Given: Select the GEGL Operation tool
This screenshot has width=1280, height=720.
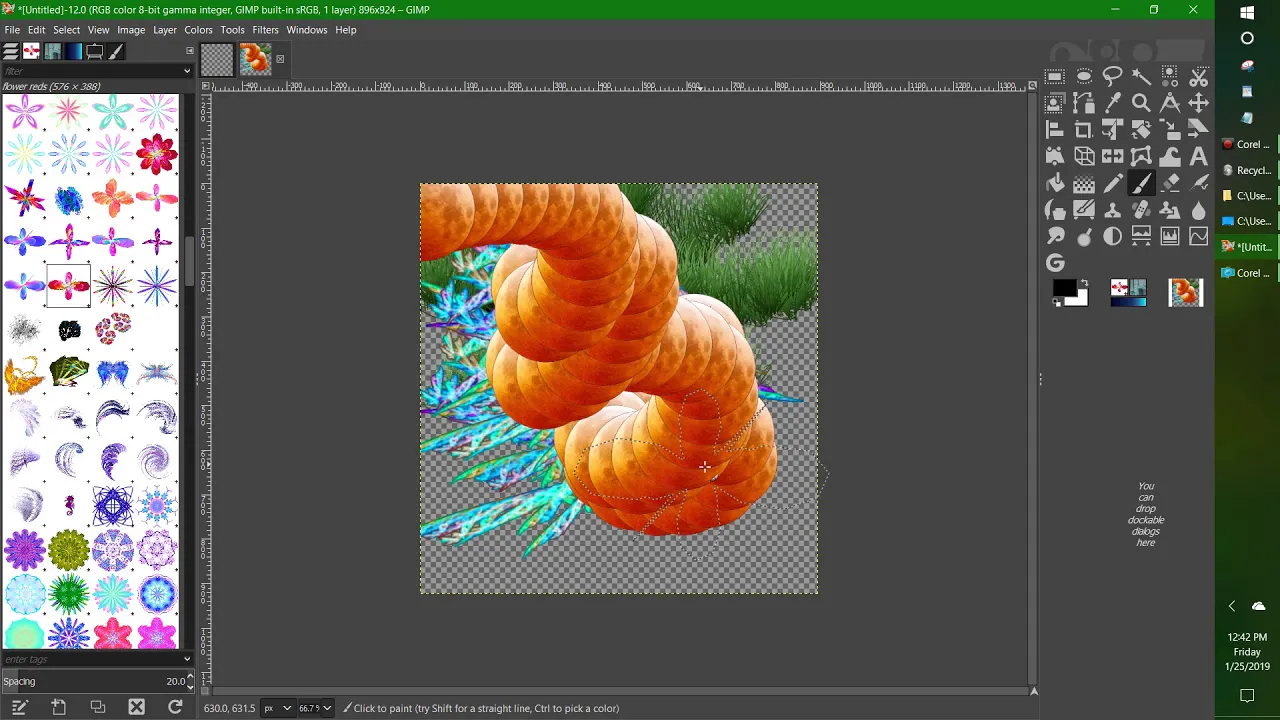Looking at the screenshot, I should point(1055,263).
